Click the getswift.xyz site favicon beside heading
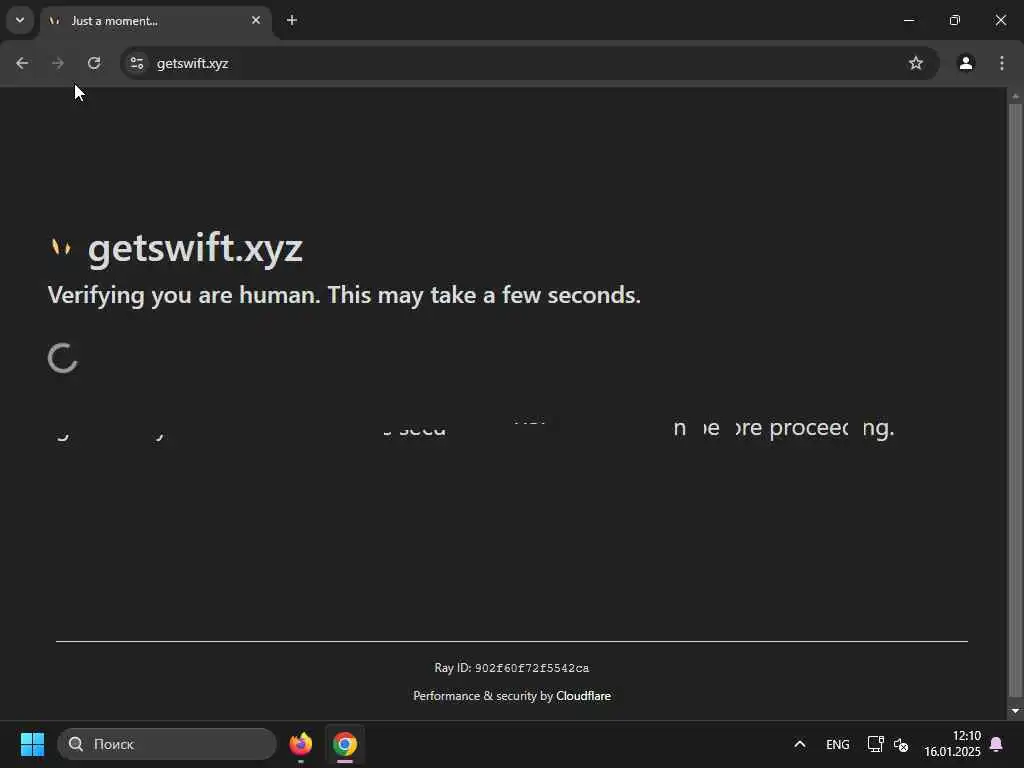The image size is (1024, 768). tap(61, 248)
